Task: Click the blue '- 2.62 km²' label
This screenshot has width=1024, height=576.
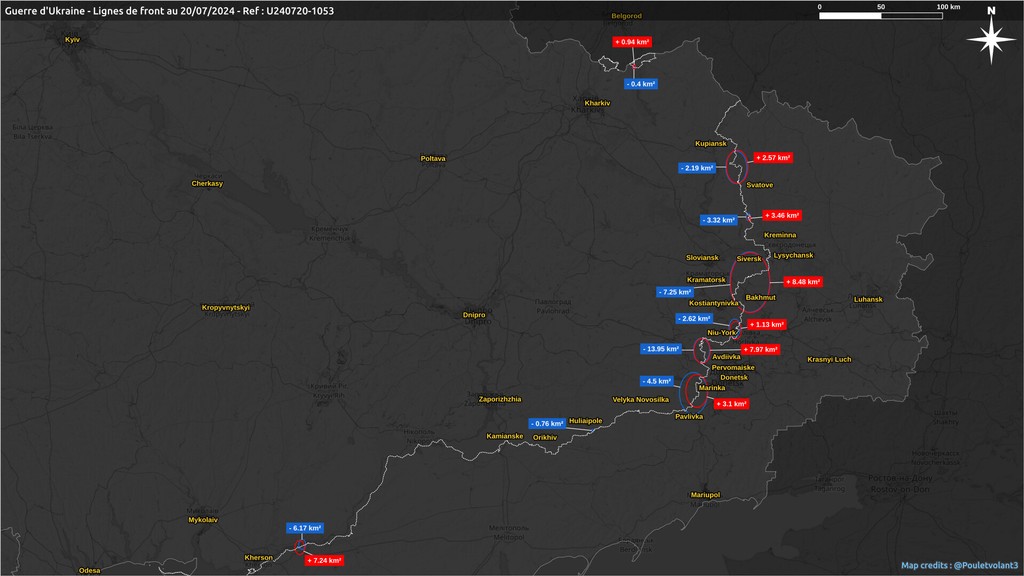Action: (694, 319)
